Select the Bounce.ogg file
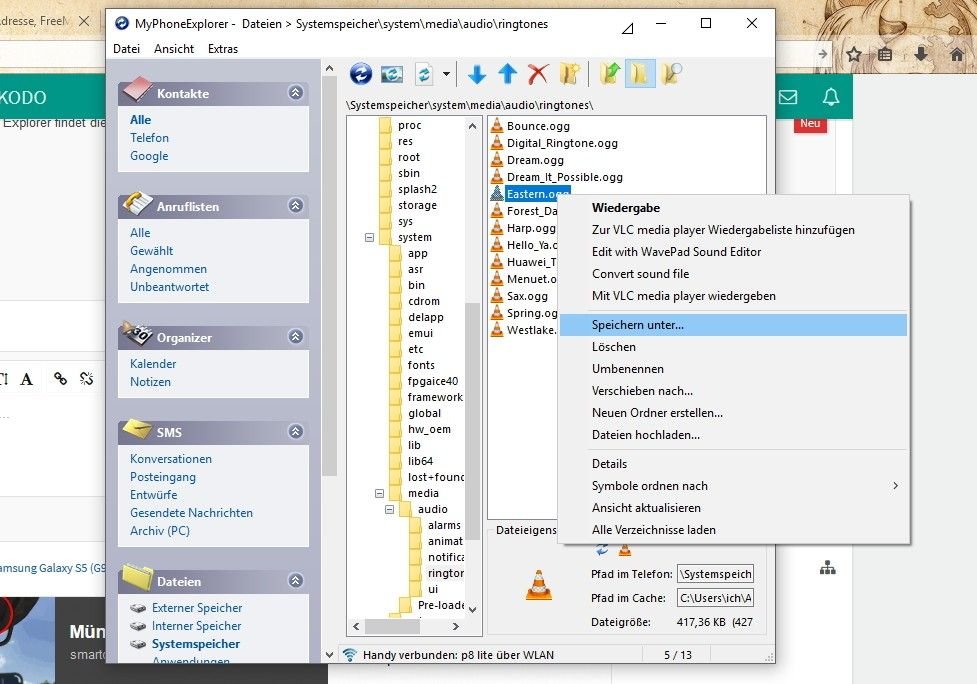The image size is (977, 684). click(538, 126)
